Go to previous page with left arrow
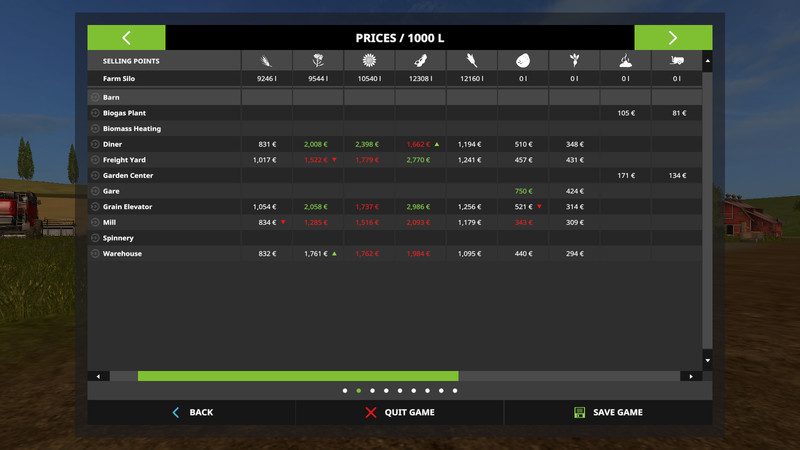This screenshot has height=450, width=800. pos(126,38)
